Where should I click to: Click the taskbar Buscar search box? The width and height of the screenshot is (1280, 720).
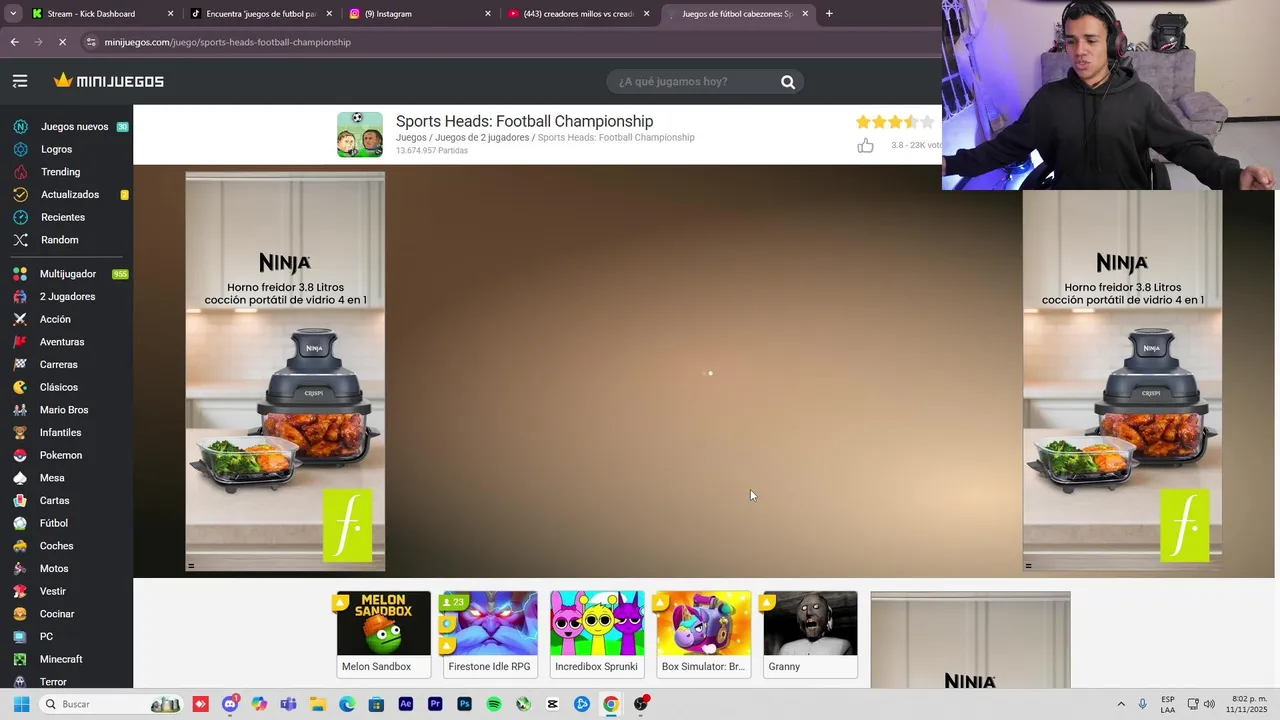coord(112,704)
